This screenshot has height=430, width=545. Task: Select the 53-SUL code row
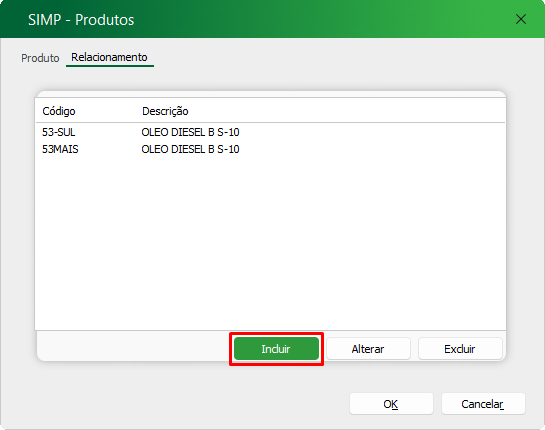(270, 132)
